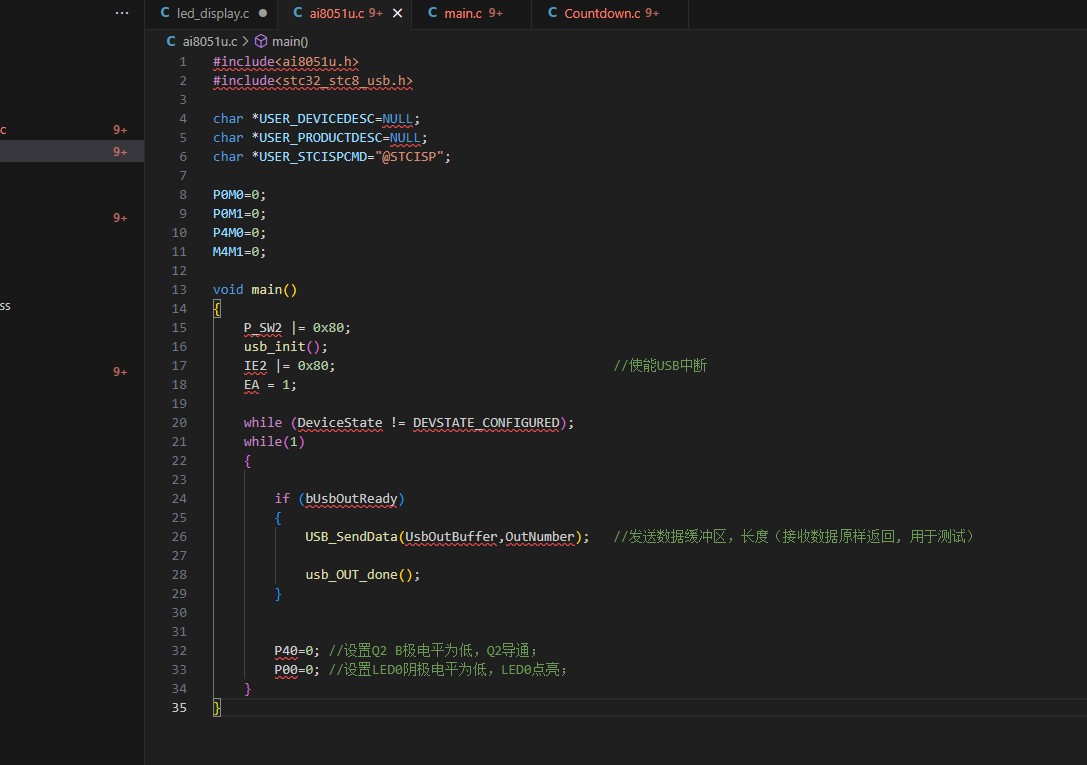Image resolution: width=1087 pixels, height=765 pixels.
Task: Click the C icon in the breadcrumb
Action: click(171, 42)
